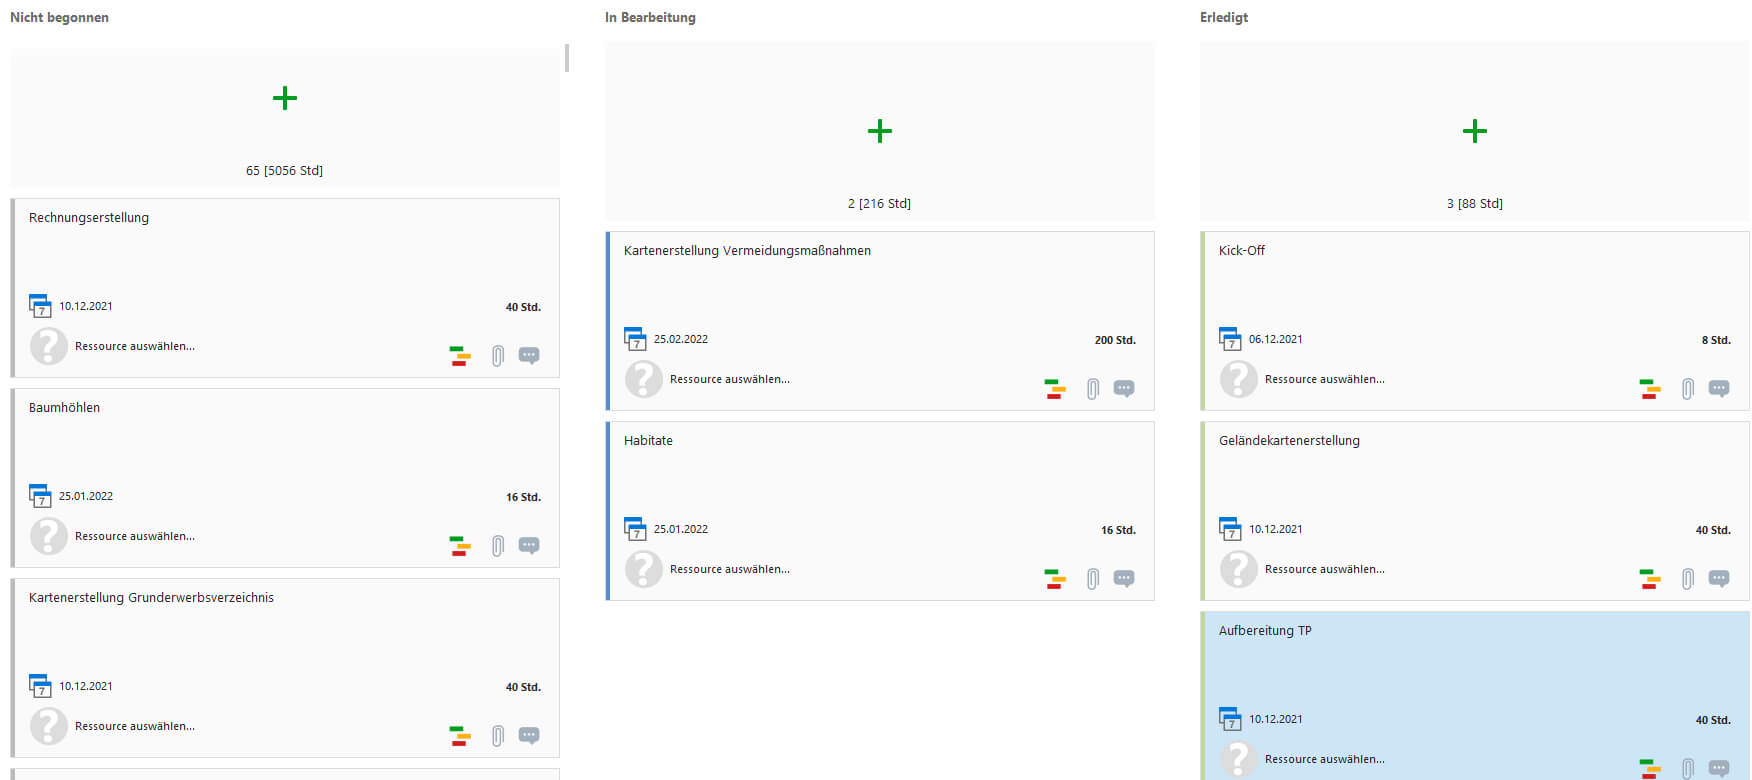
Task: Open attachment paperclip on Baumhöhlen card
Action: [497, 546]
